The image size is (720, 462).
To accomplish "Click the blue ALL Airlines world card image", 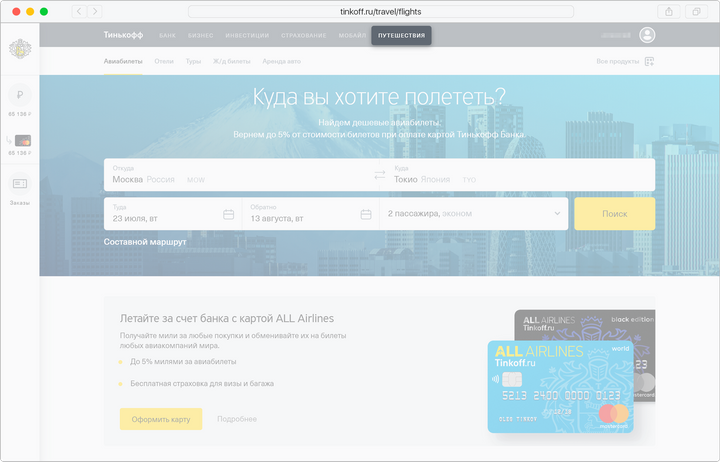I will (560, 387).
